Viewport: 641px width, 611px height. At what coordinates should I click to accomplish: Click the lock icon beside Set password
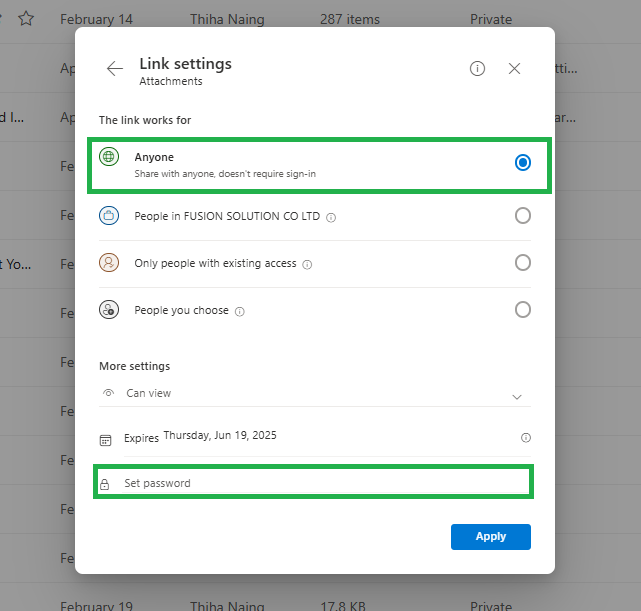pyautogui.click(x=105, y=484)
